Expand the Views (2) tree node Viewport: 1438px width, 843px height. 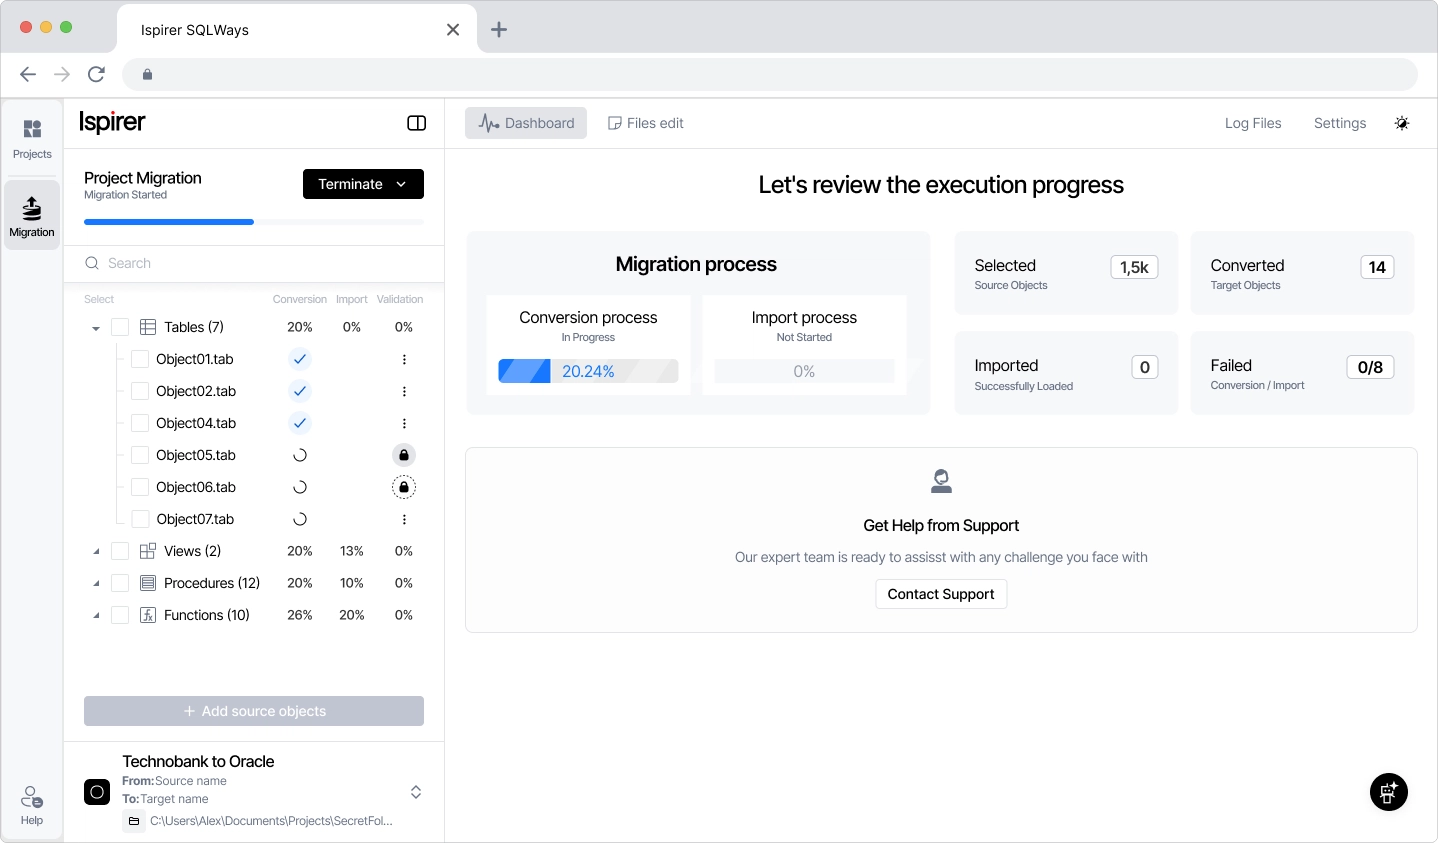coord(95,551)
